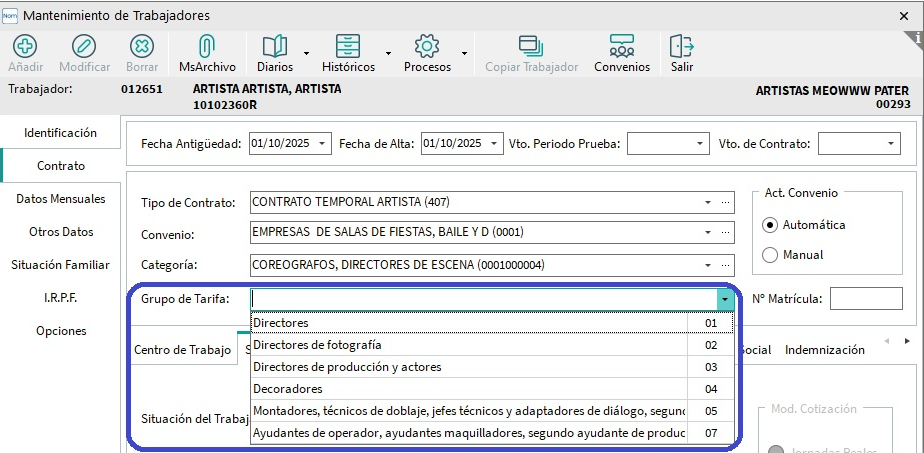Switch to the Identificación tab
Image resolution: width=924 pixels, height=453 pixels.
point(60,133)
